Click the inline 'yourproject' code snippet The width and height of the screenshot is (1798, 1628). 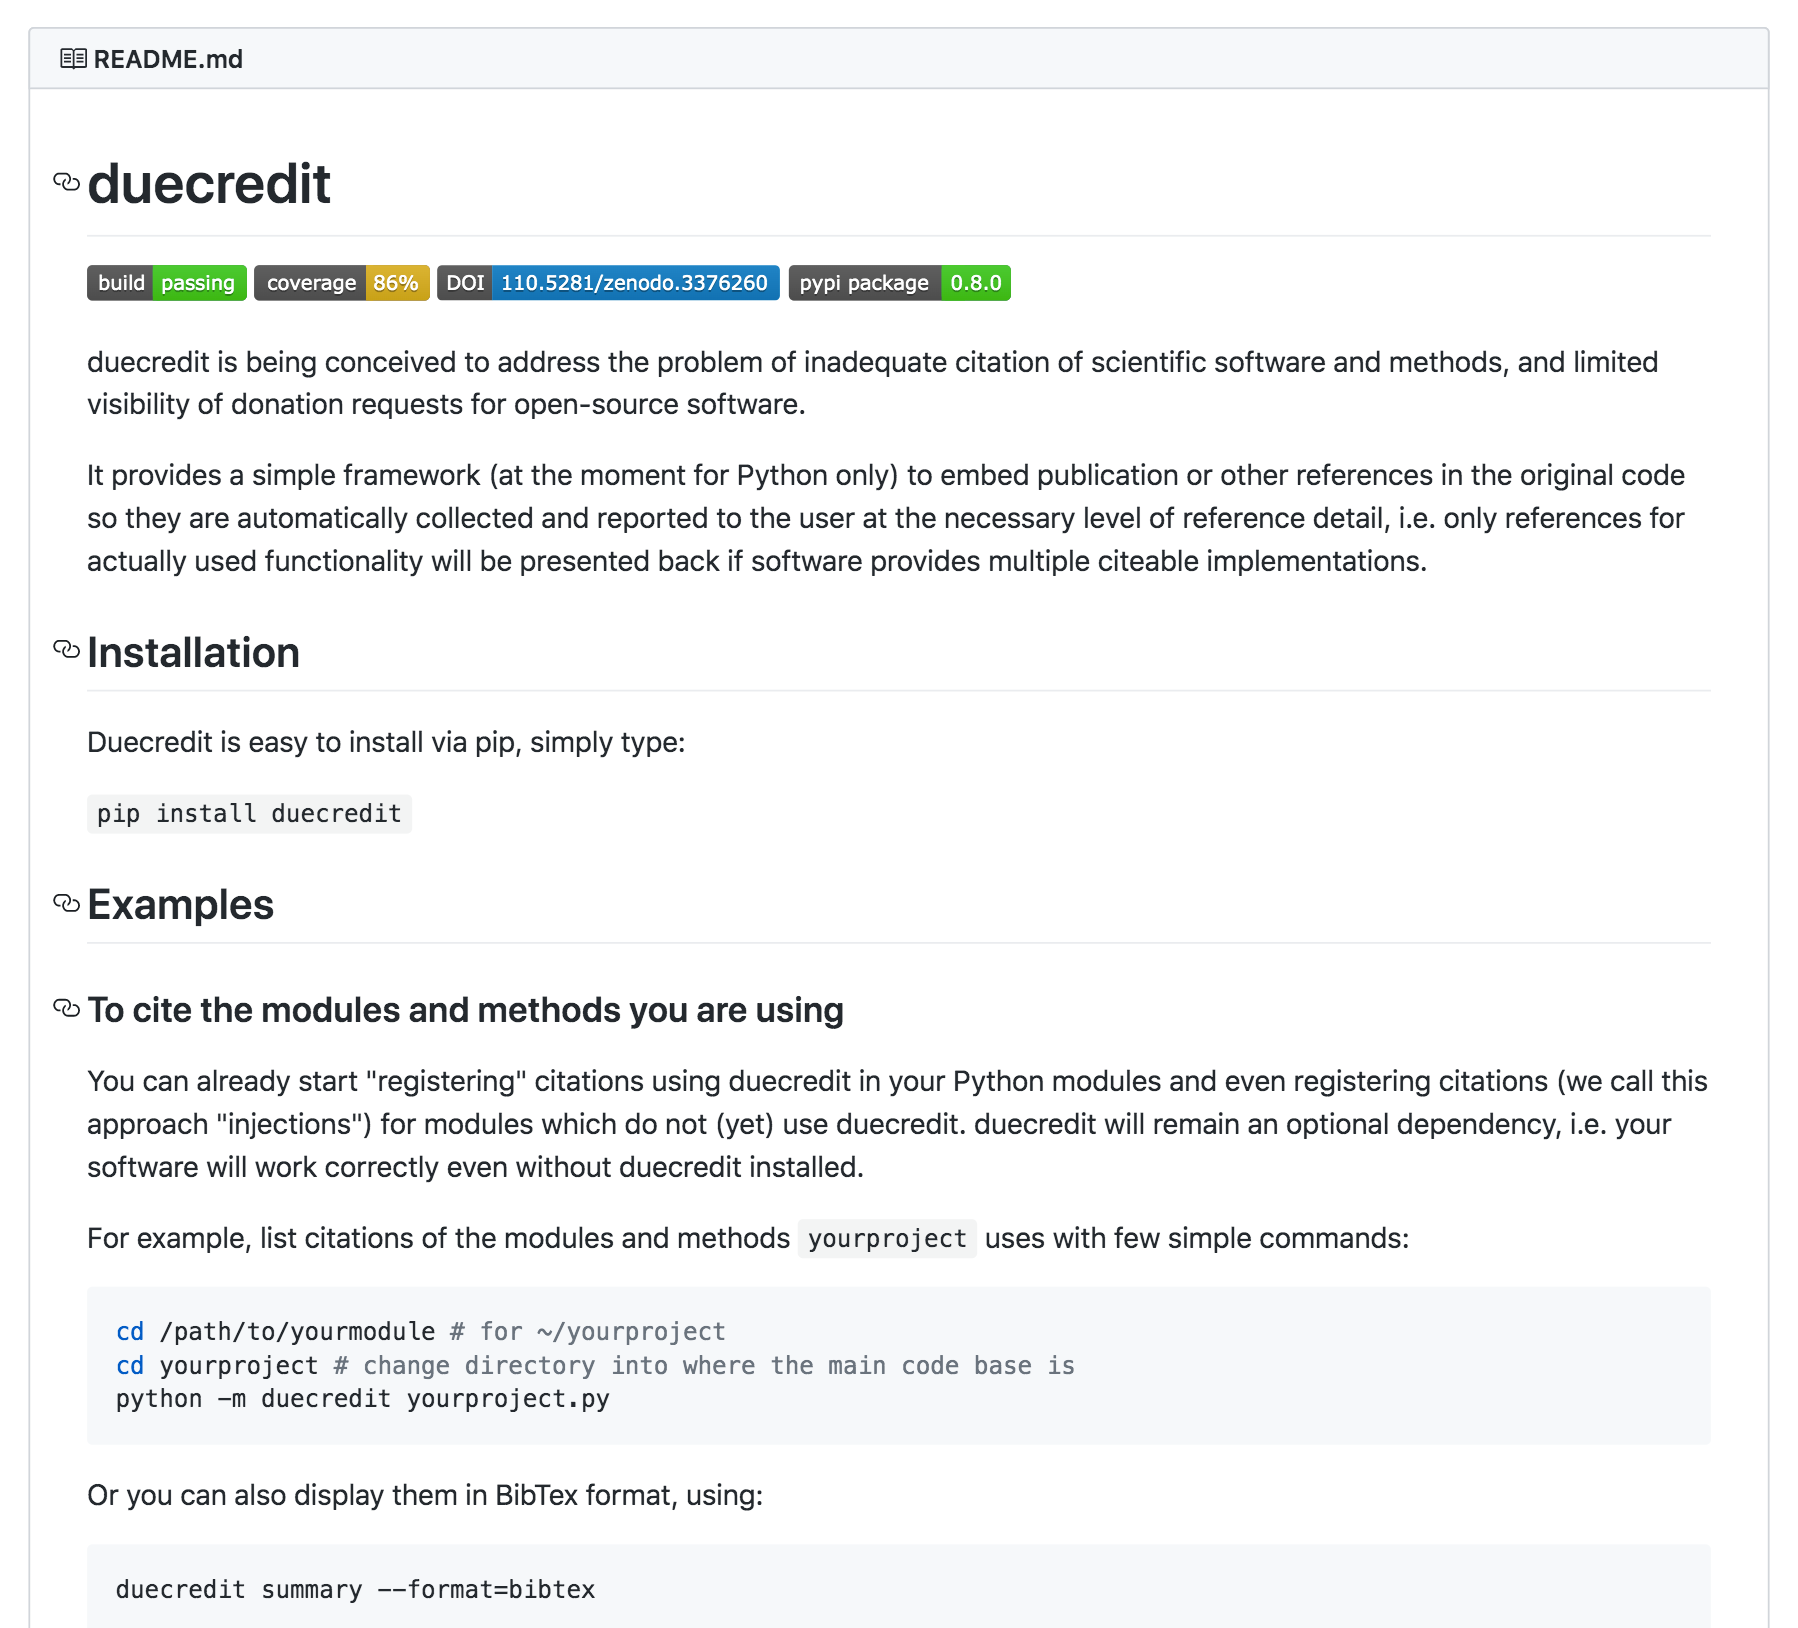pos(887,1239)
